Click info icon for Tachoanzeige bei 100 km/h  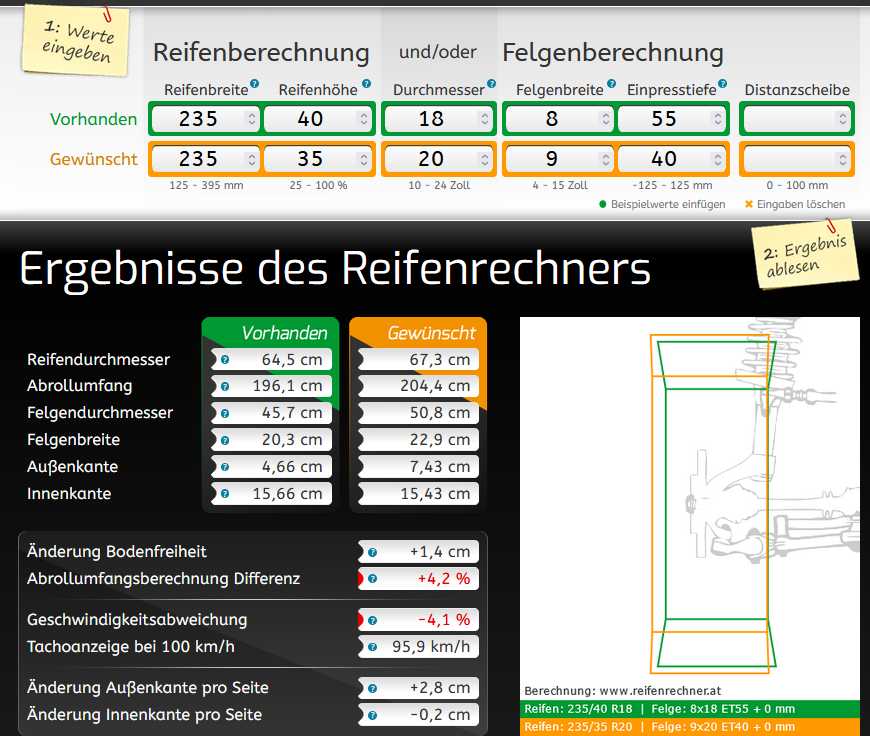(x=372, y=647)
